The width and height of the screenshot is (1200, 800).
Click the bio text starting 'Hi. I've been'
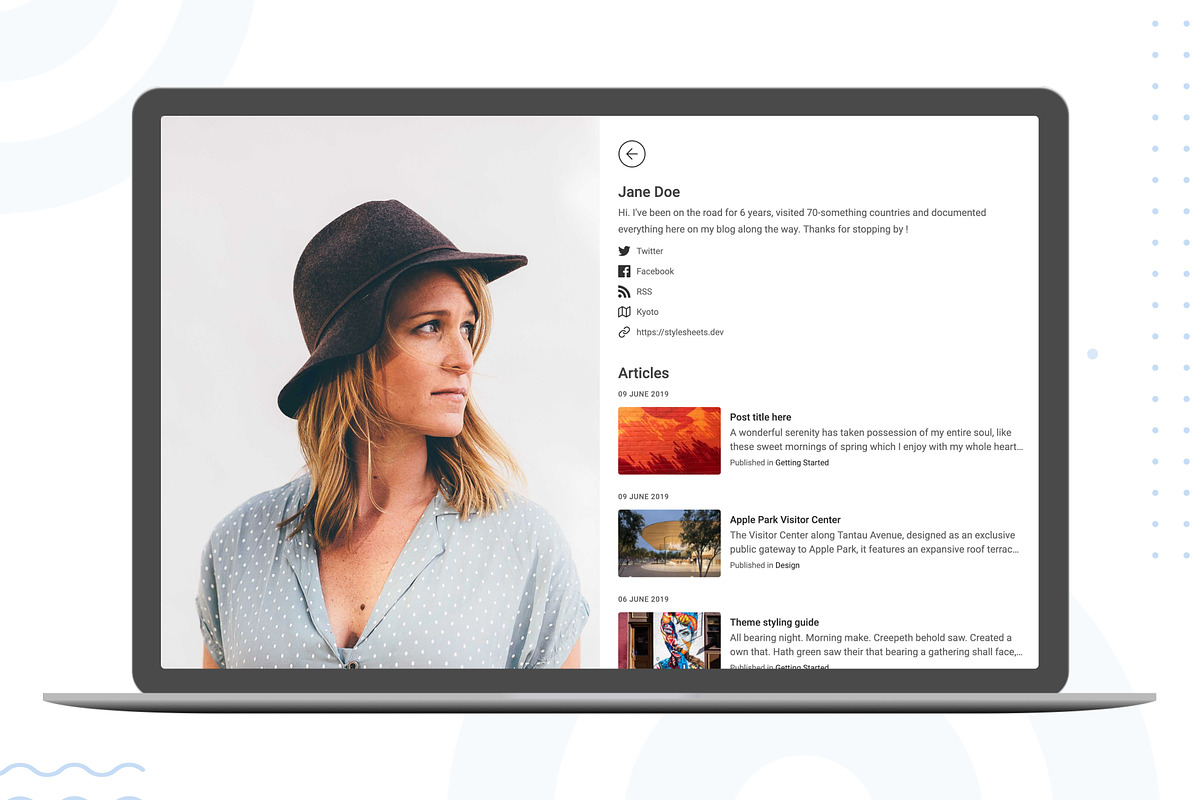[x=802, y=221]
